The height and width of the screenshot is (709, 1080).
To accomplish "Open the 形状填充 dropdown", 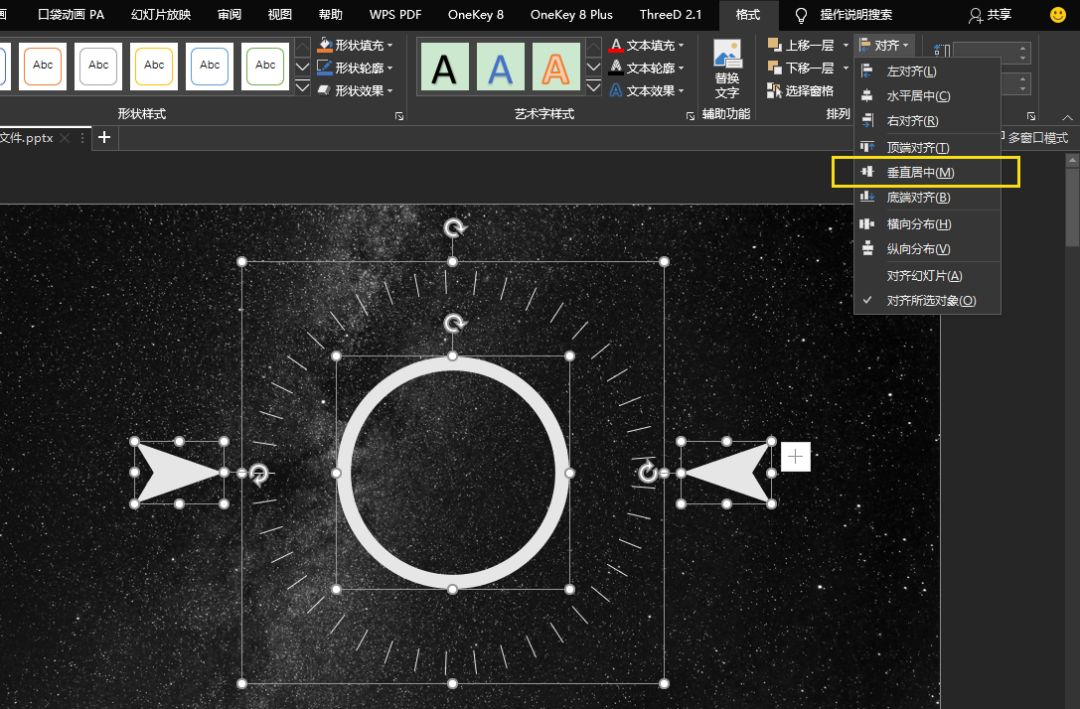I will click(x=355, y=45).
